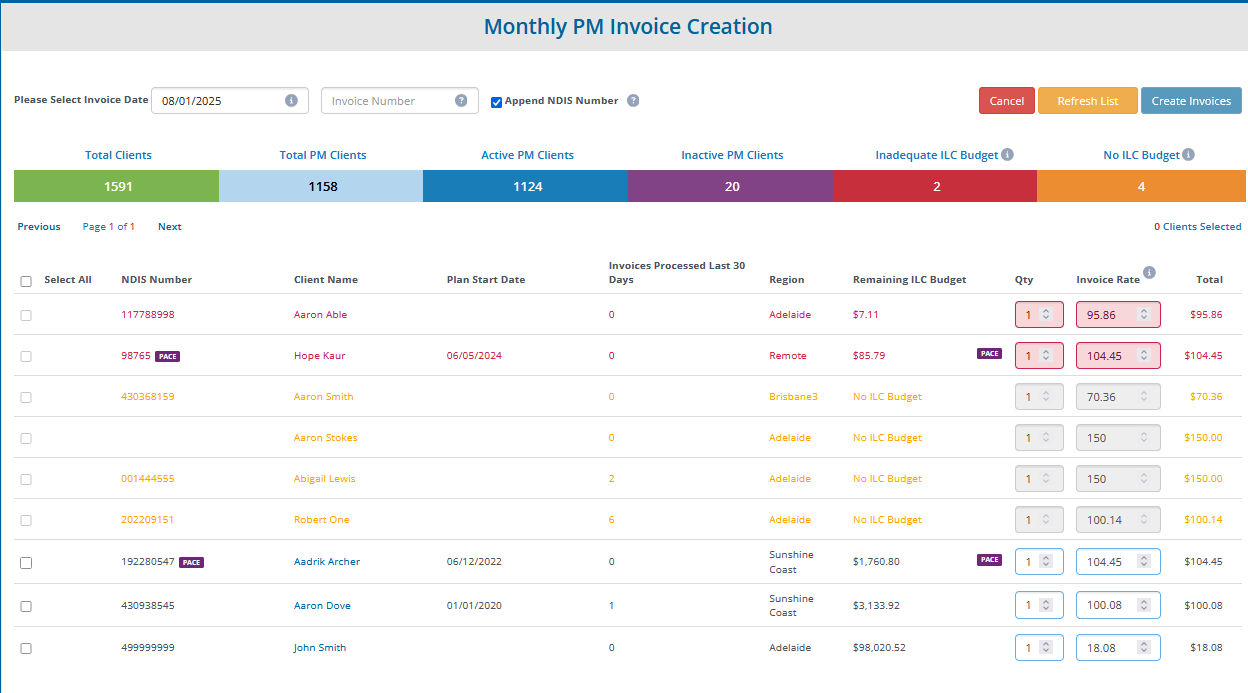Open client Aaron Dove link
The height and width of the screenshot is (693, 1248).
322,606
